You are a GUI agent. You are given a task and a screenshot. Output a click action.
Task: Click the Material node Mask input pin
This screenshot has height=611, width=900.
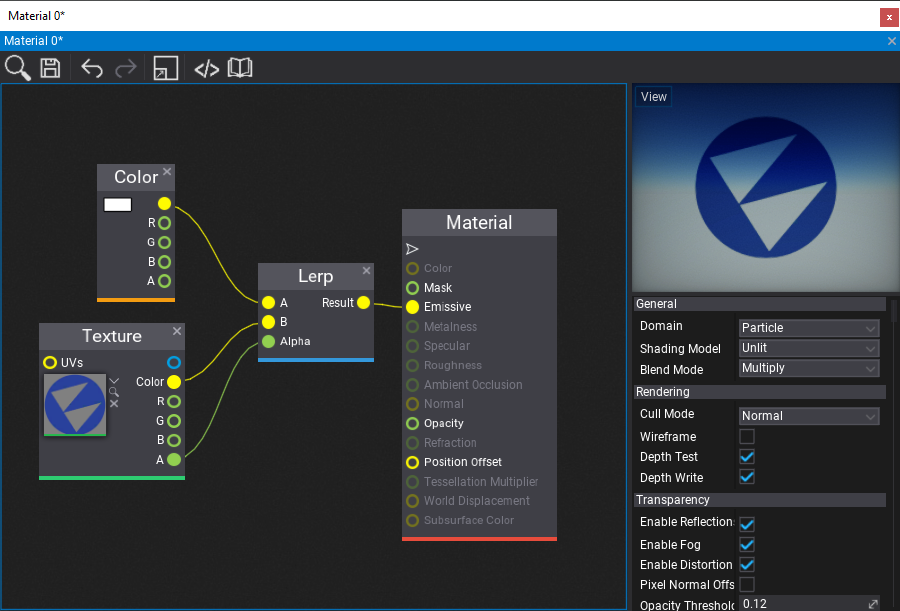412,288
